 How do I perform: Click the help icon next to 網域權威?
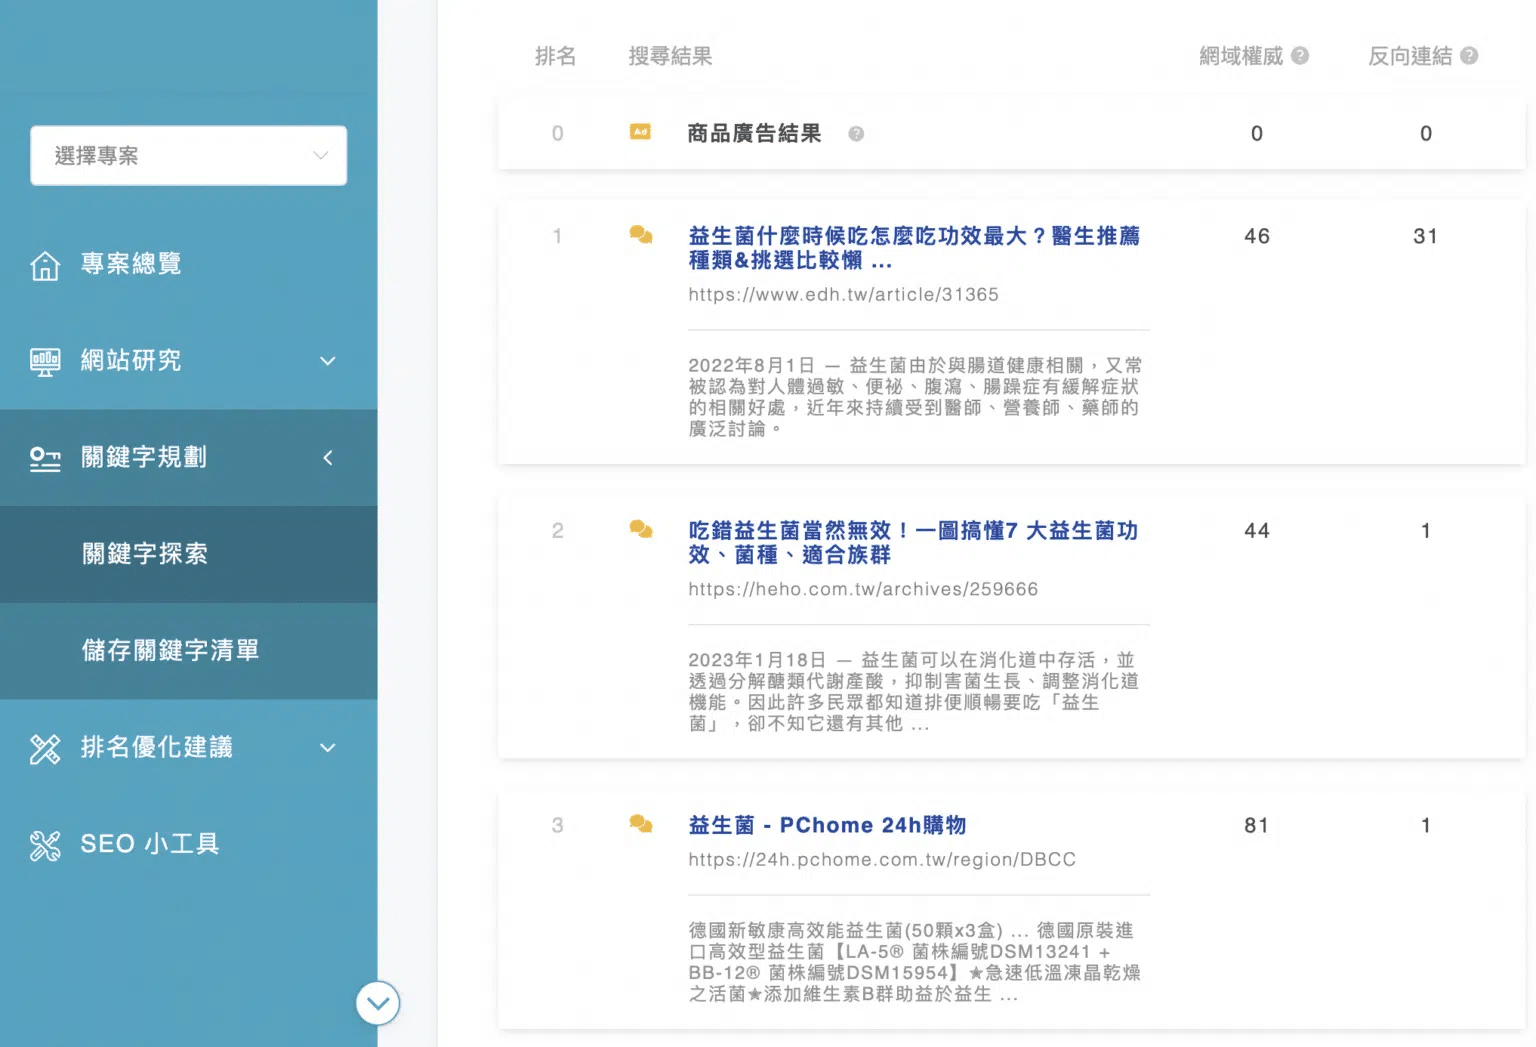(1300, 56)
